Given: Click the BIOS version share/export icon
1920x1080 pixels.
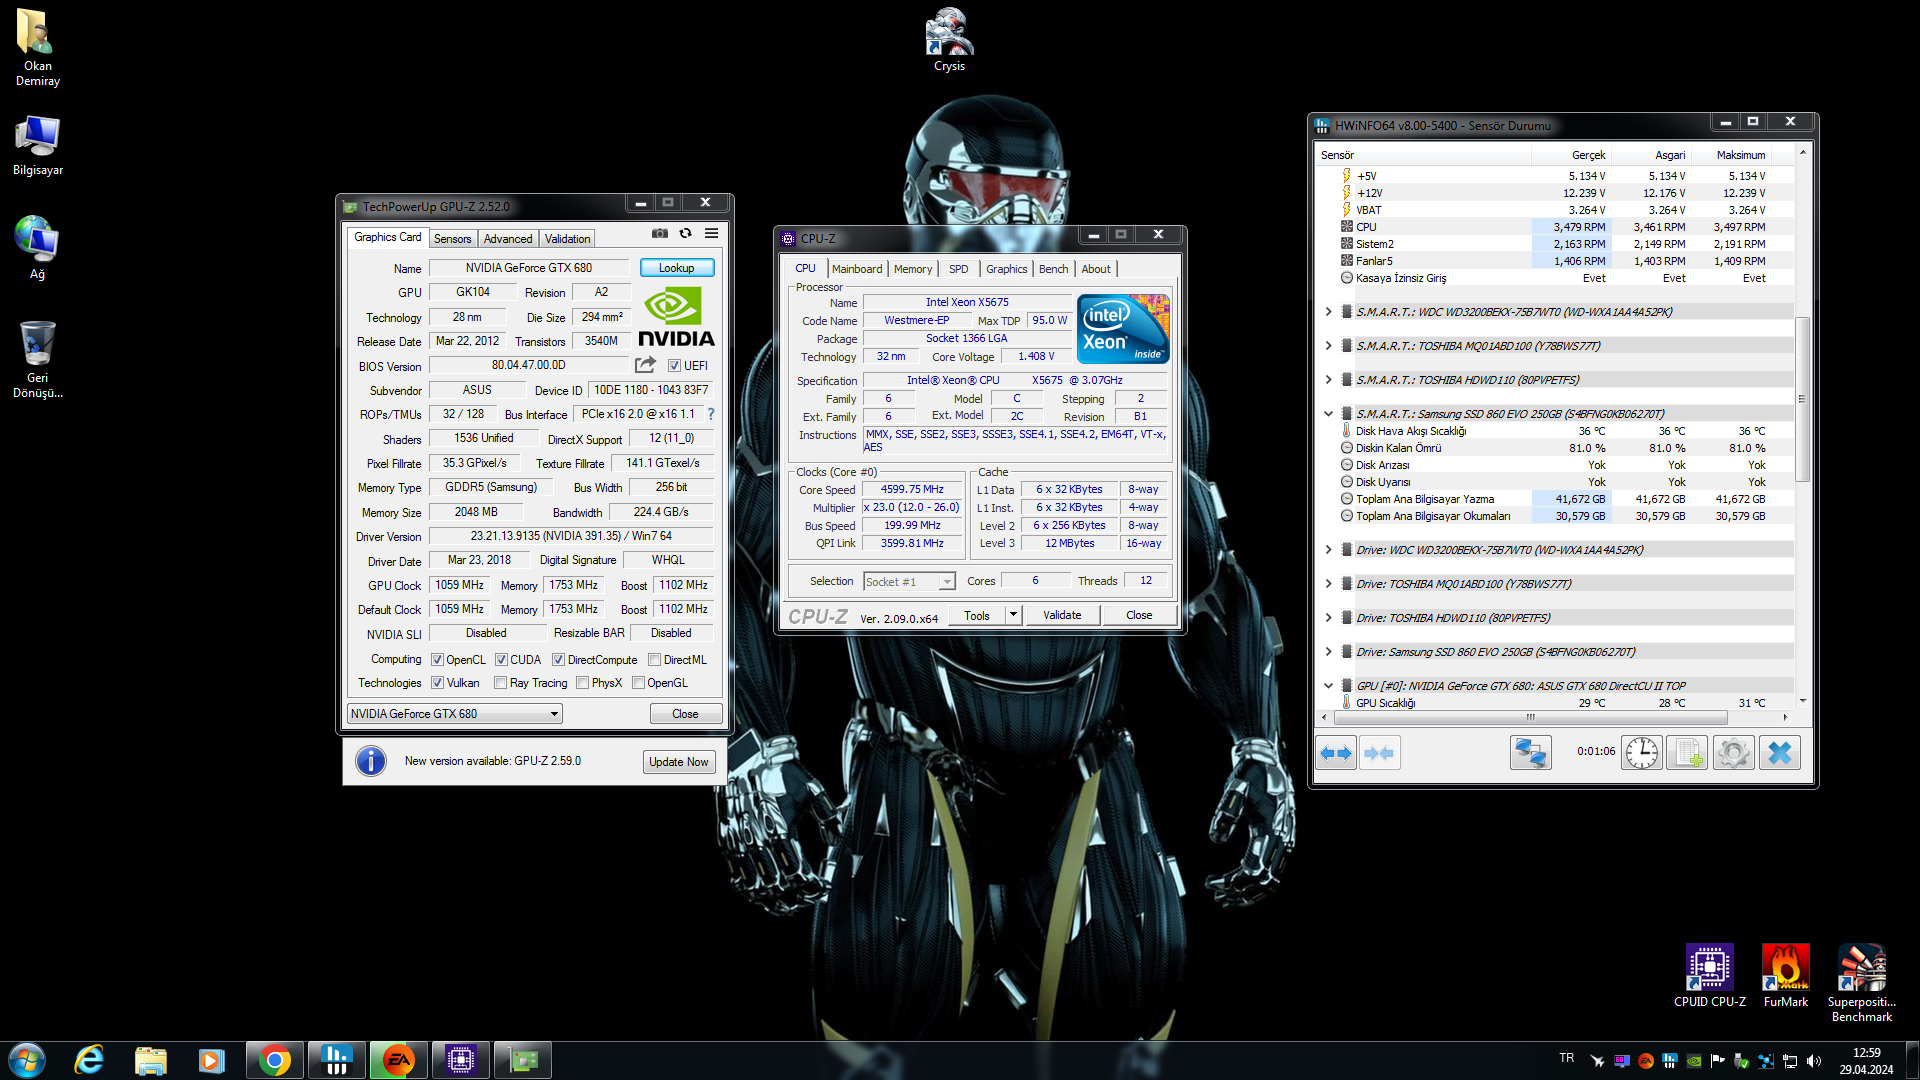Looking at the screenshot, I should click(x=645, y=365).
